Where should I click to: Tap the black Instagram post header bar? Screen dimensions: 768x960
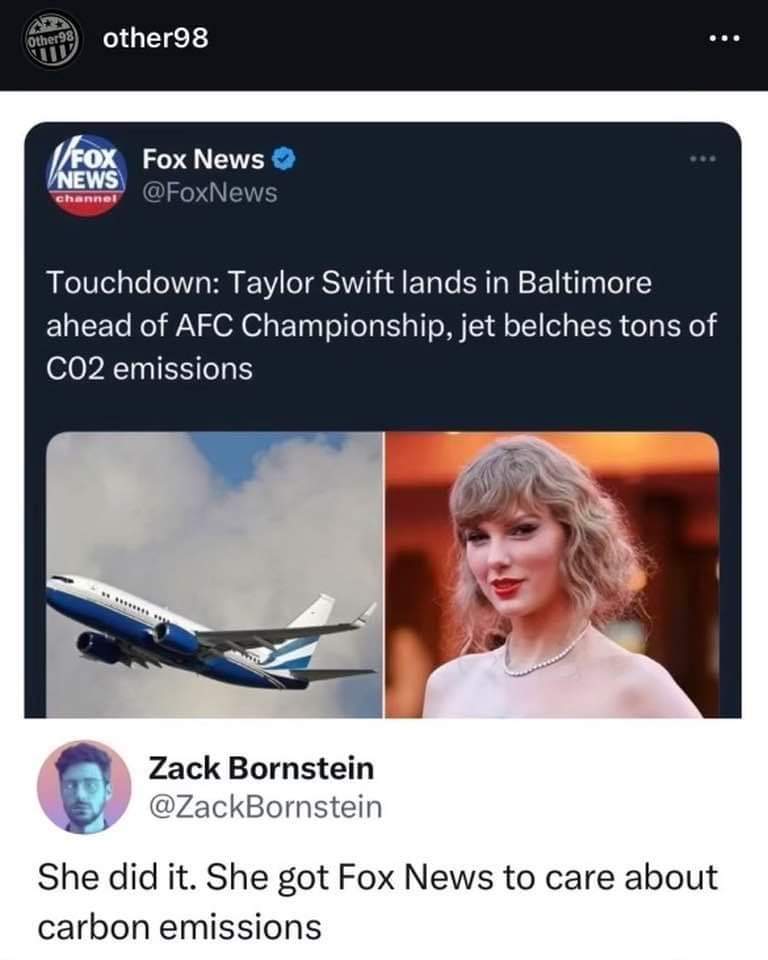[x=384, y=45]
